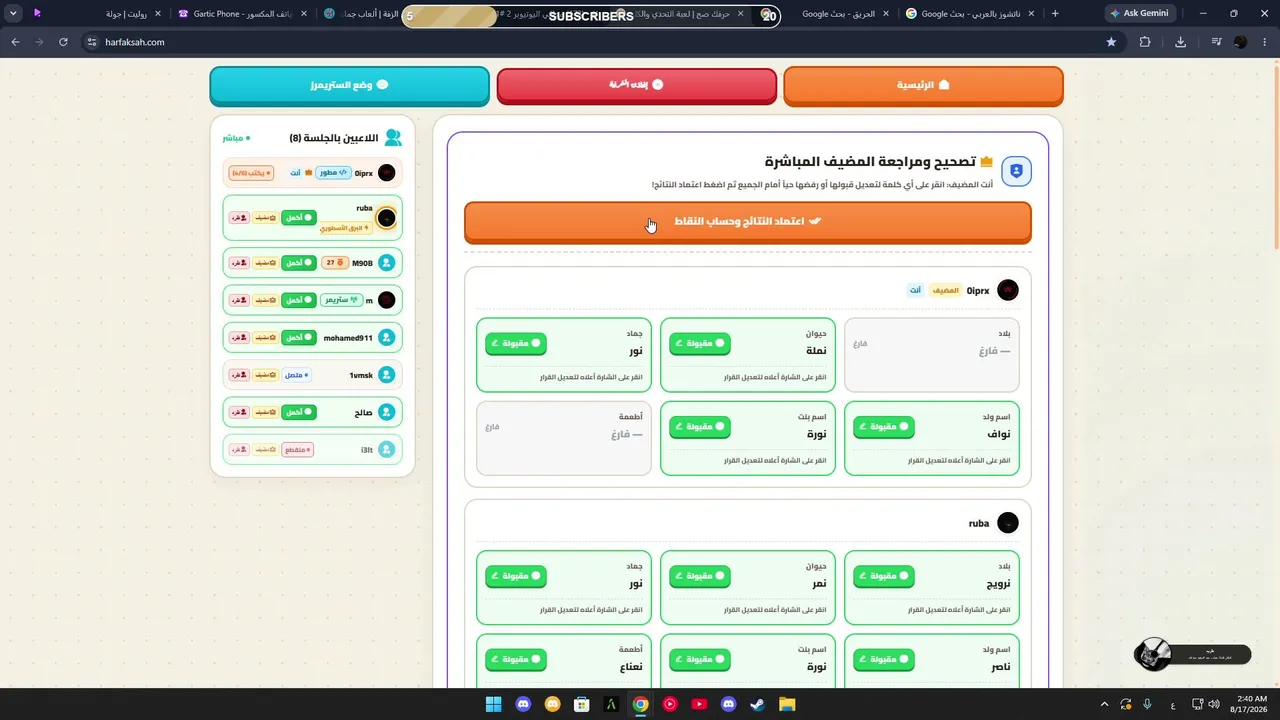Click mohamed911's avatar in players list
The image size is (1280, 720).
point(387,338)
